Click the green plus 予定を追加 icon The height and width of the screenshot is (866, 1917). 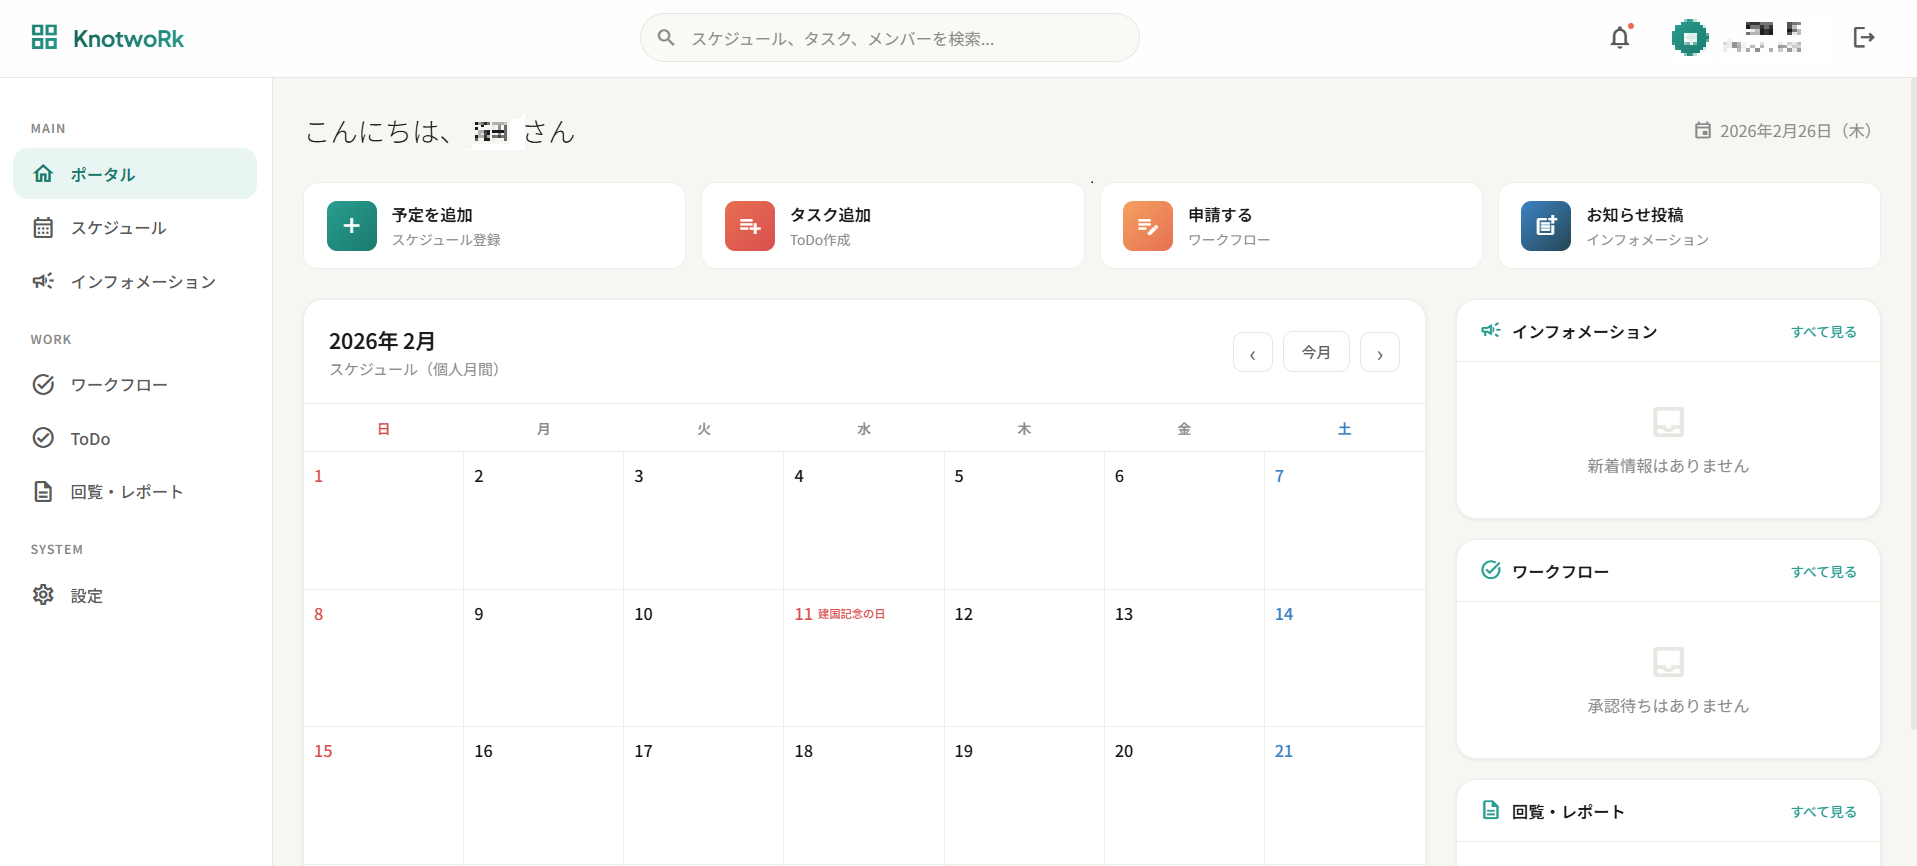pos(352,226)
